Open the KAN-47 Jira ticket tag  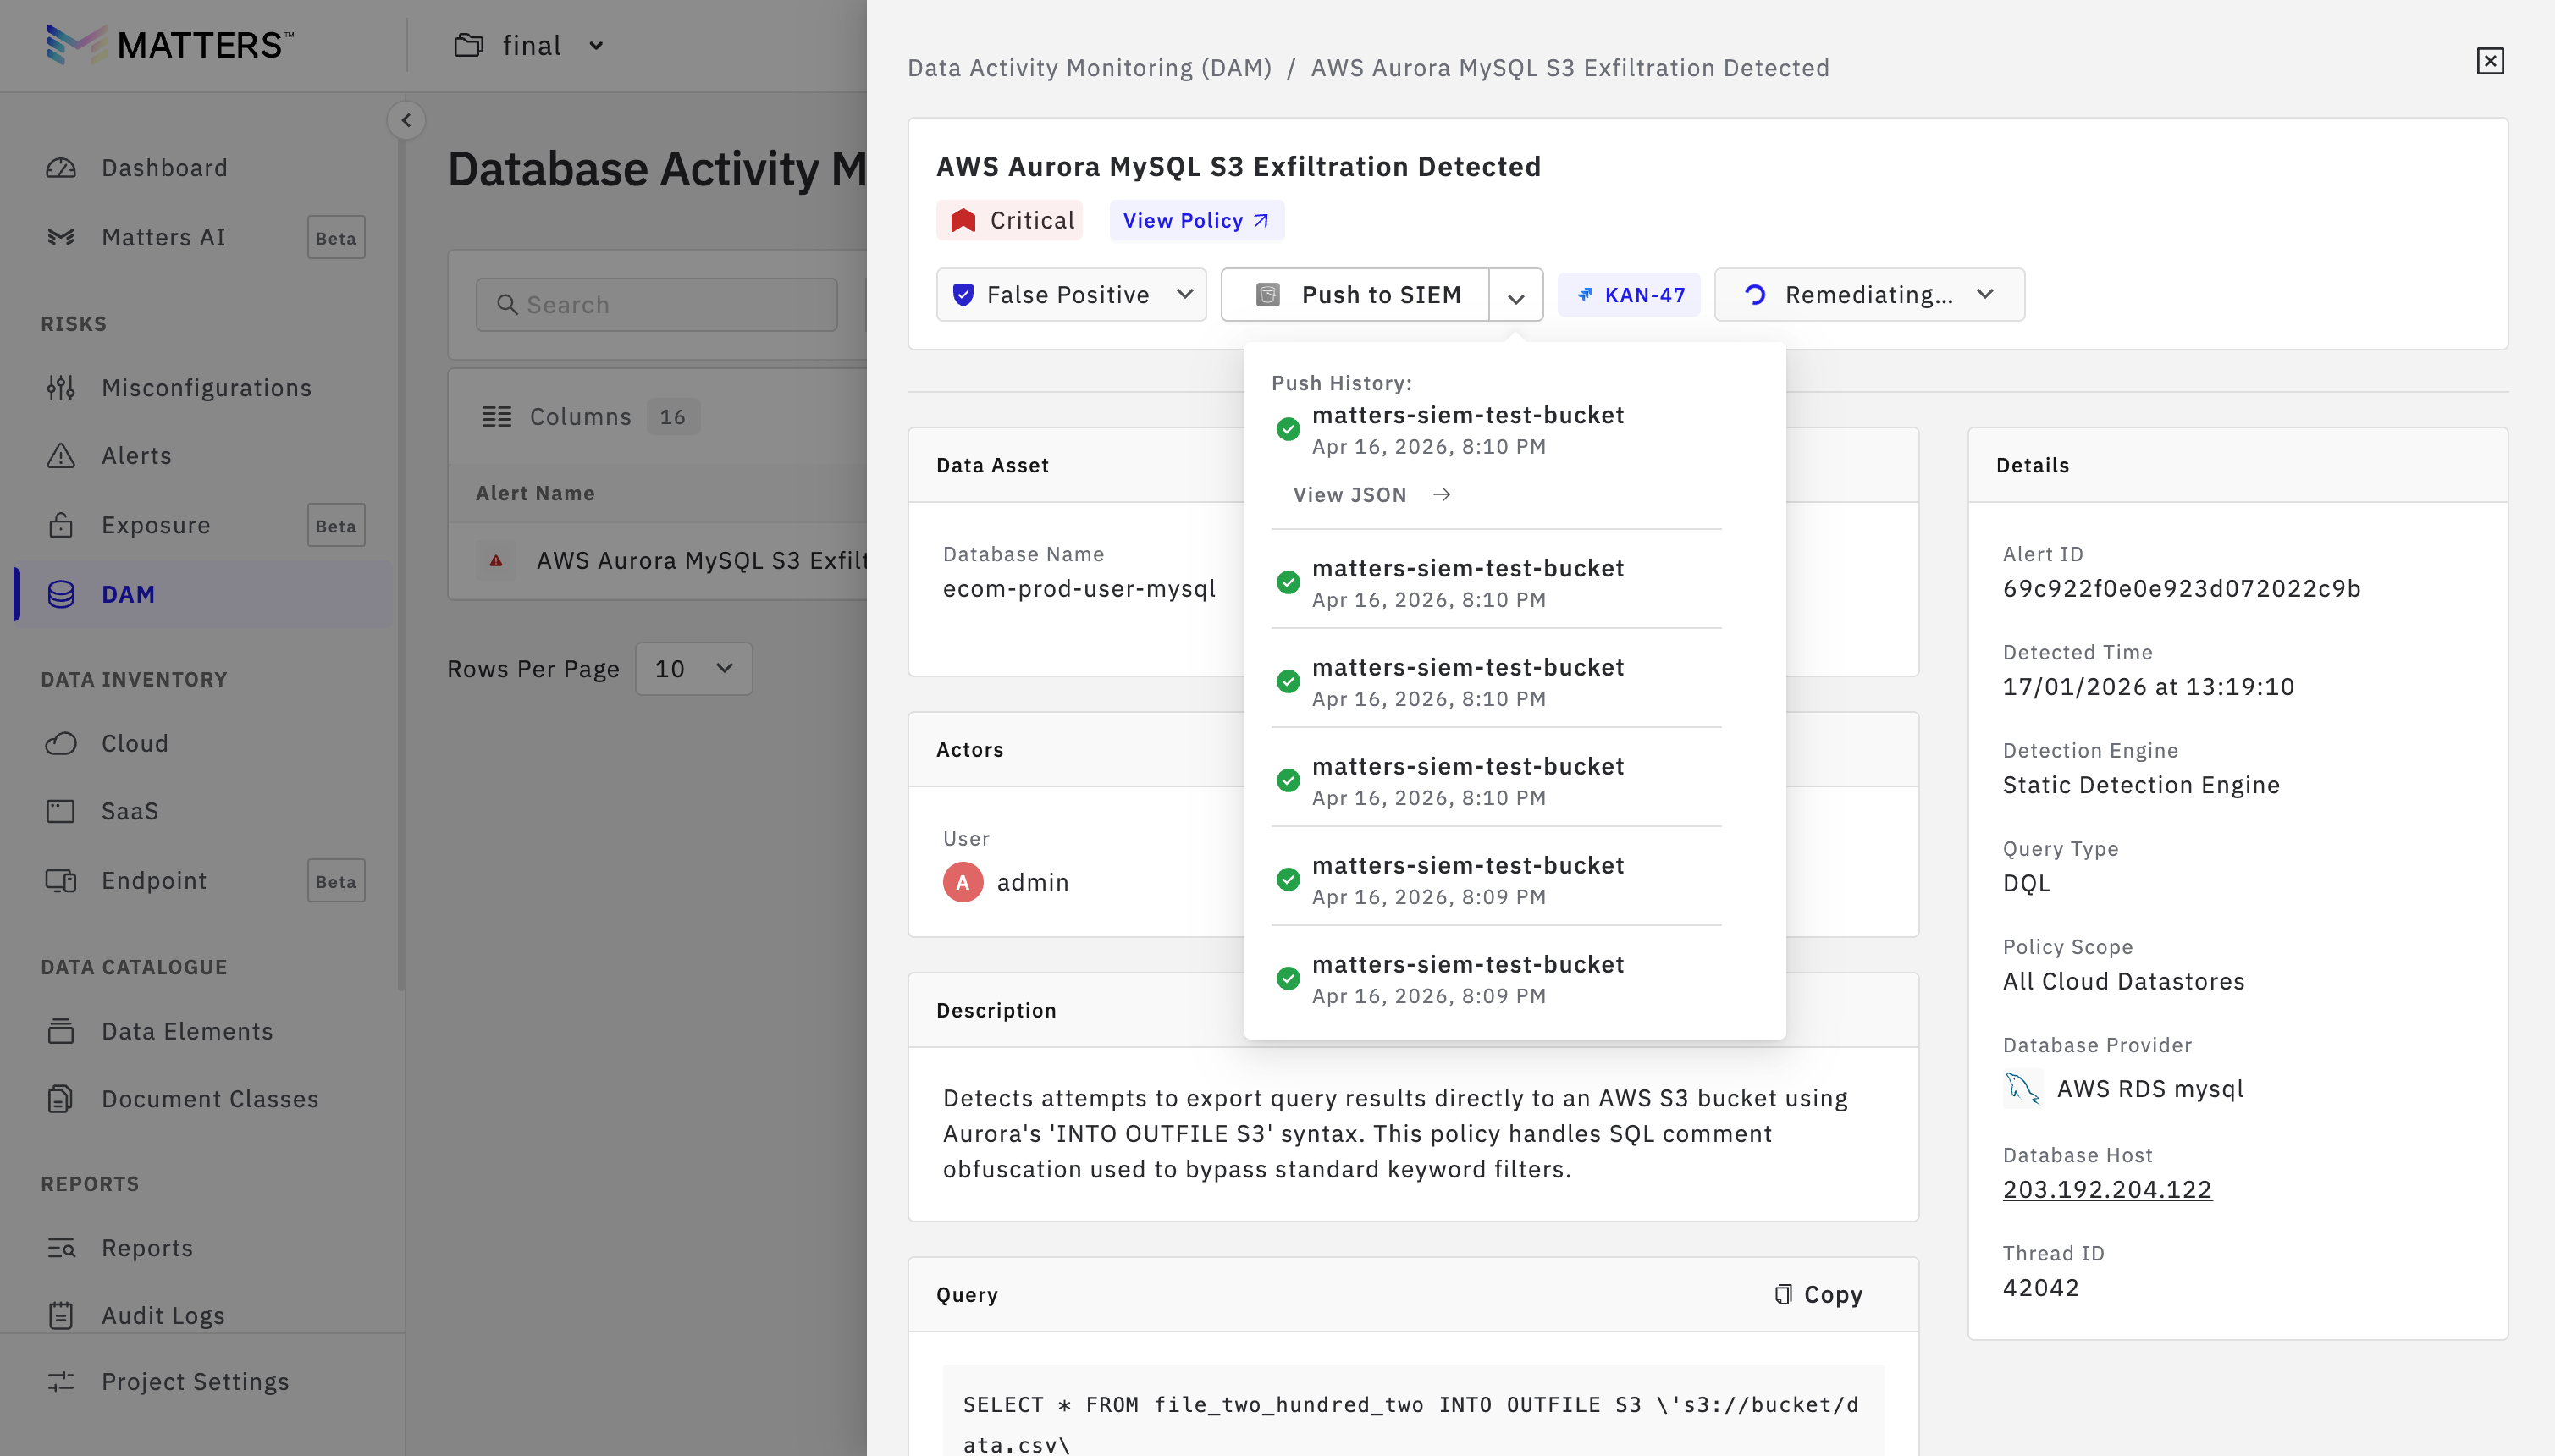coord(1630,295)
